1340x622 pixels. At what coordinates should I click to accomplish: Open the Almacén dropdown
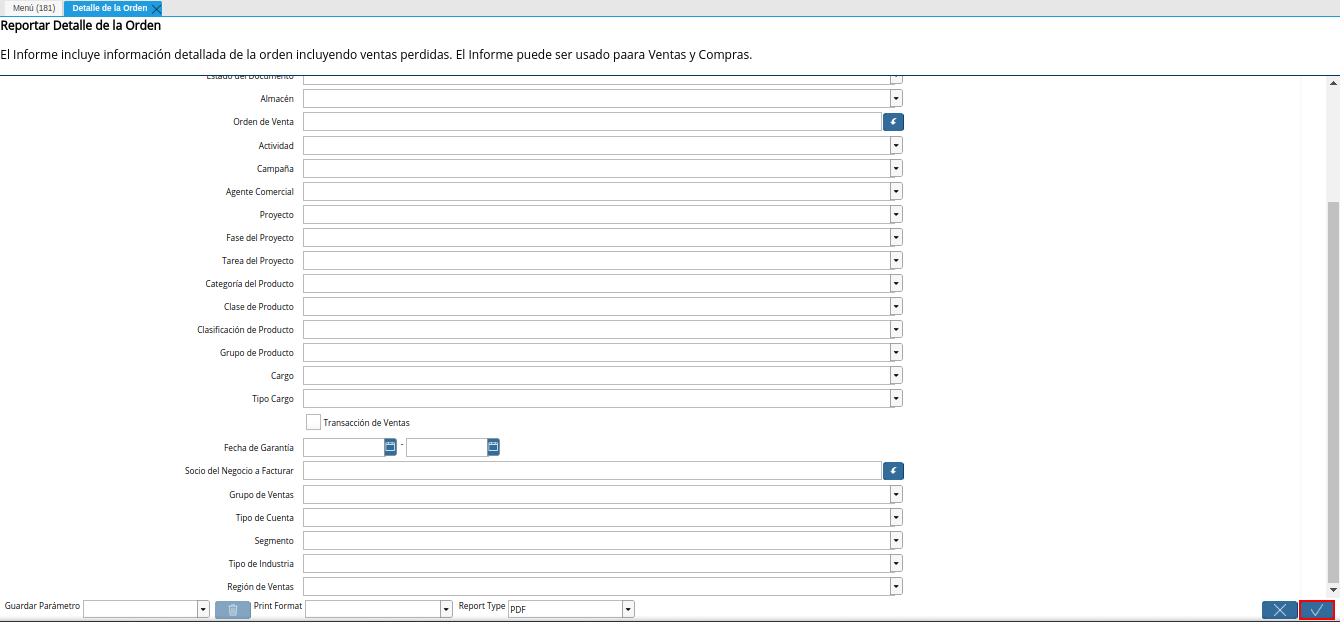896,99
